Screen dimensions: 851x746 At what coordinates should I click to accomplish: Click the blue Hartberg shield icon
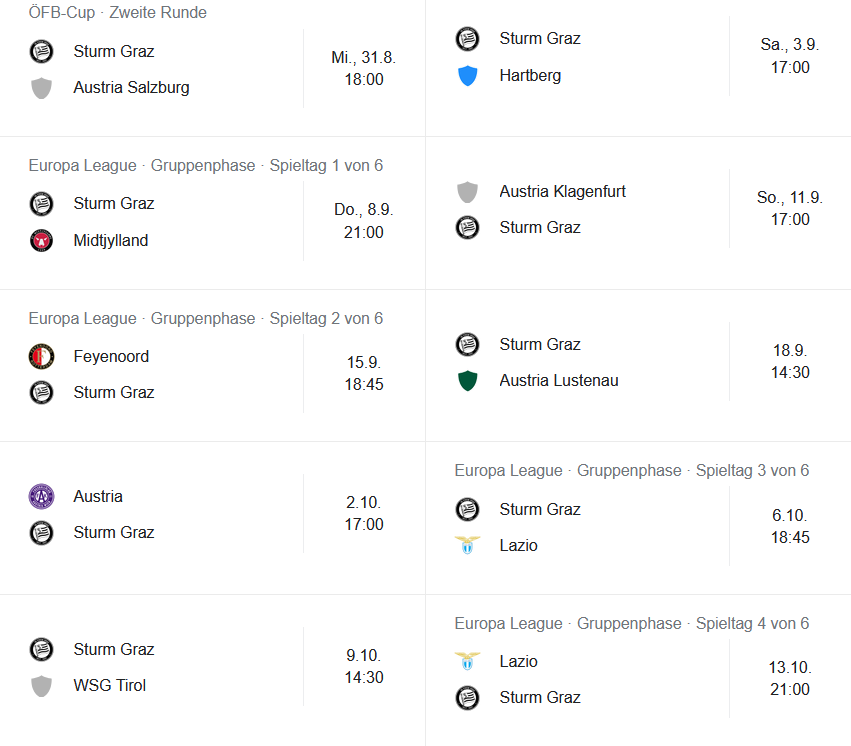click(x=467, y=75)
